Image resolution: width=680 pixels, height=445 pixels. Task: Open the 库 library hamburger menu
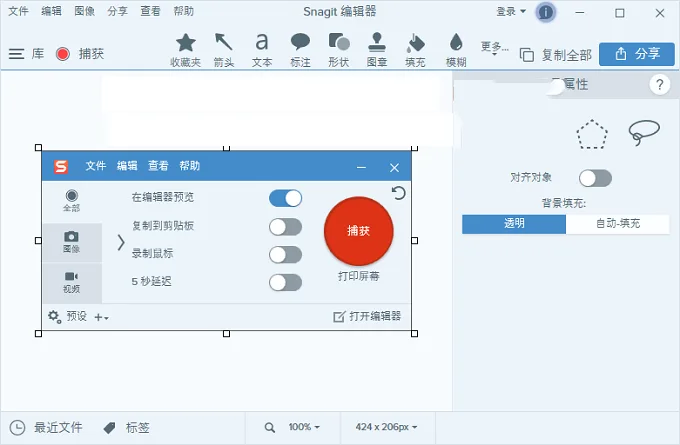[16, 54]
